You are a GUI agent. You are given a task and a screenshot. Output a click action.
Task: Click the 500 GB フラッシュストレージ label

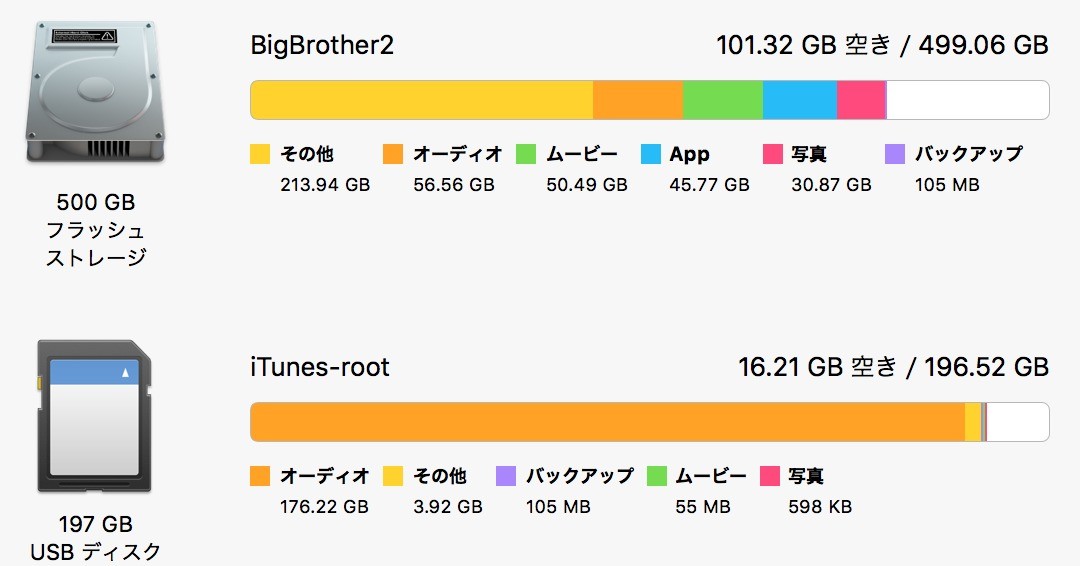(x=96, y=229)
